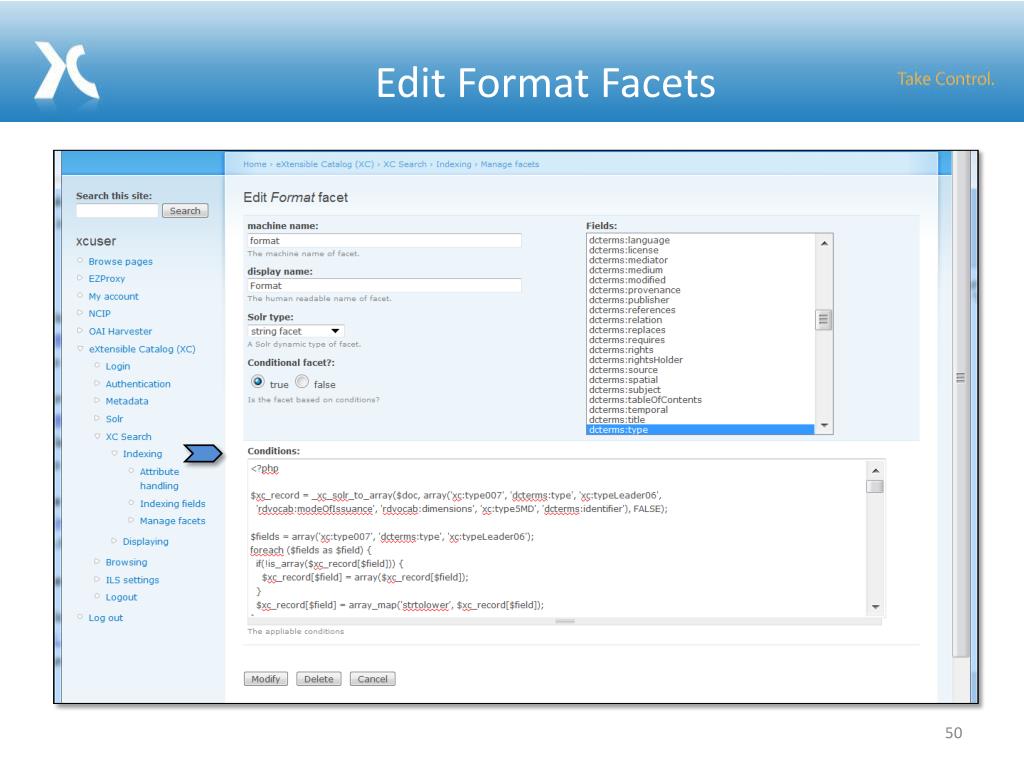The width and height of the screenshot is (1024, 768).
Task: Select dcterms:modified field
Action: tap(627, 280)
